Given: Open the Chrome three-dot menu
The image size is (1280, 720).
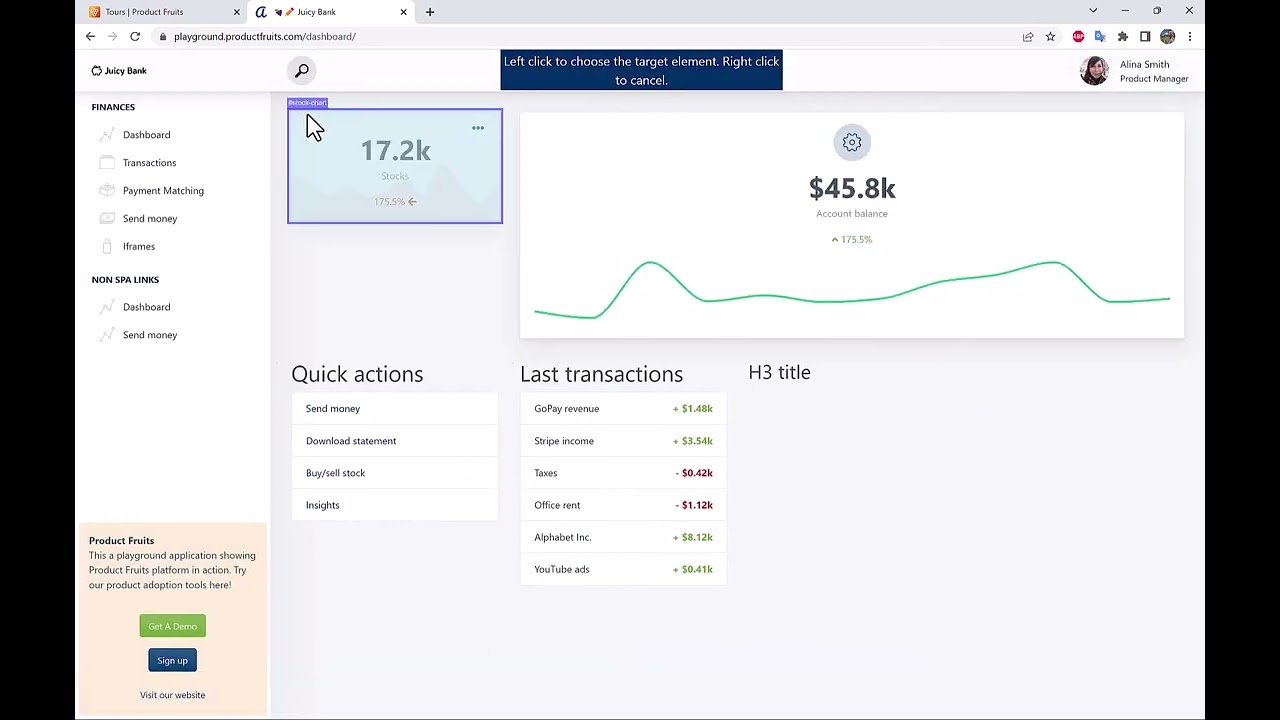Looking at the screenshot, I should [x=1189, y=37].
